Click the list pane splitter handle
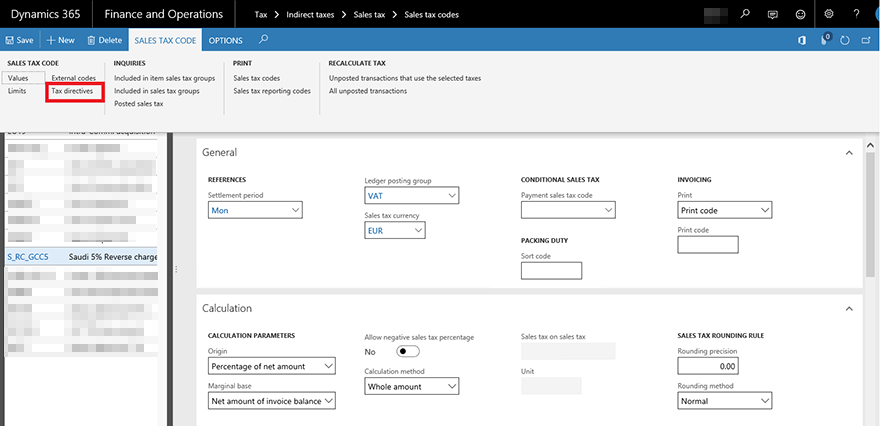The image size is (880, 426). coord(176,269)
